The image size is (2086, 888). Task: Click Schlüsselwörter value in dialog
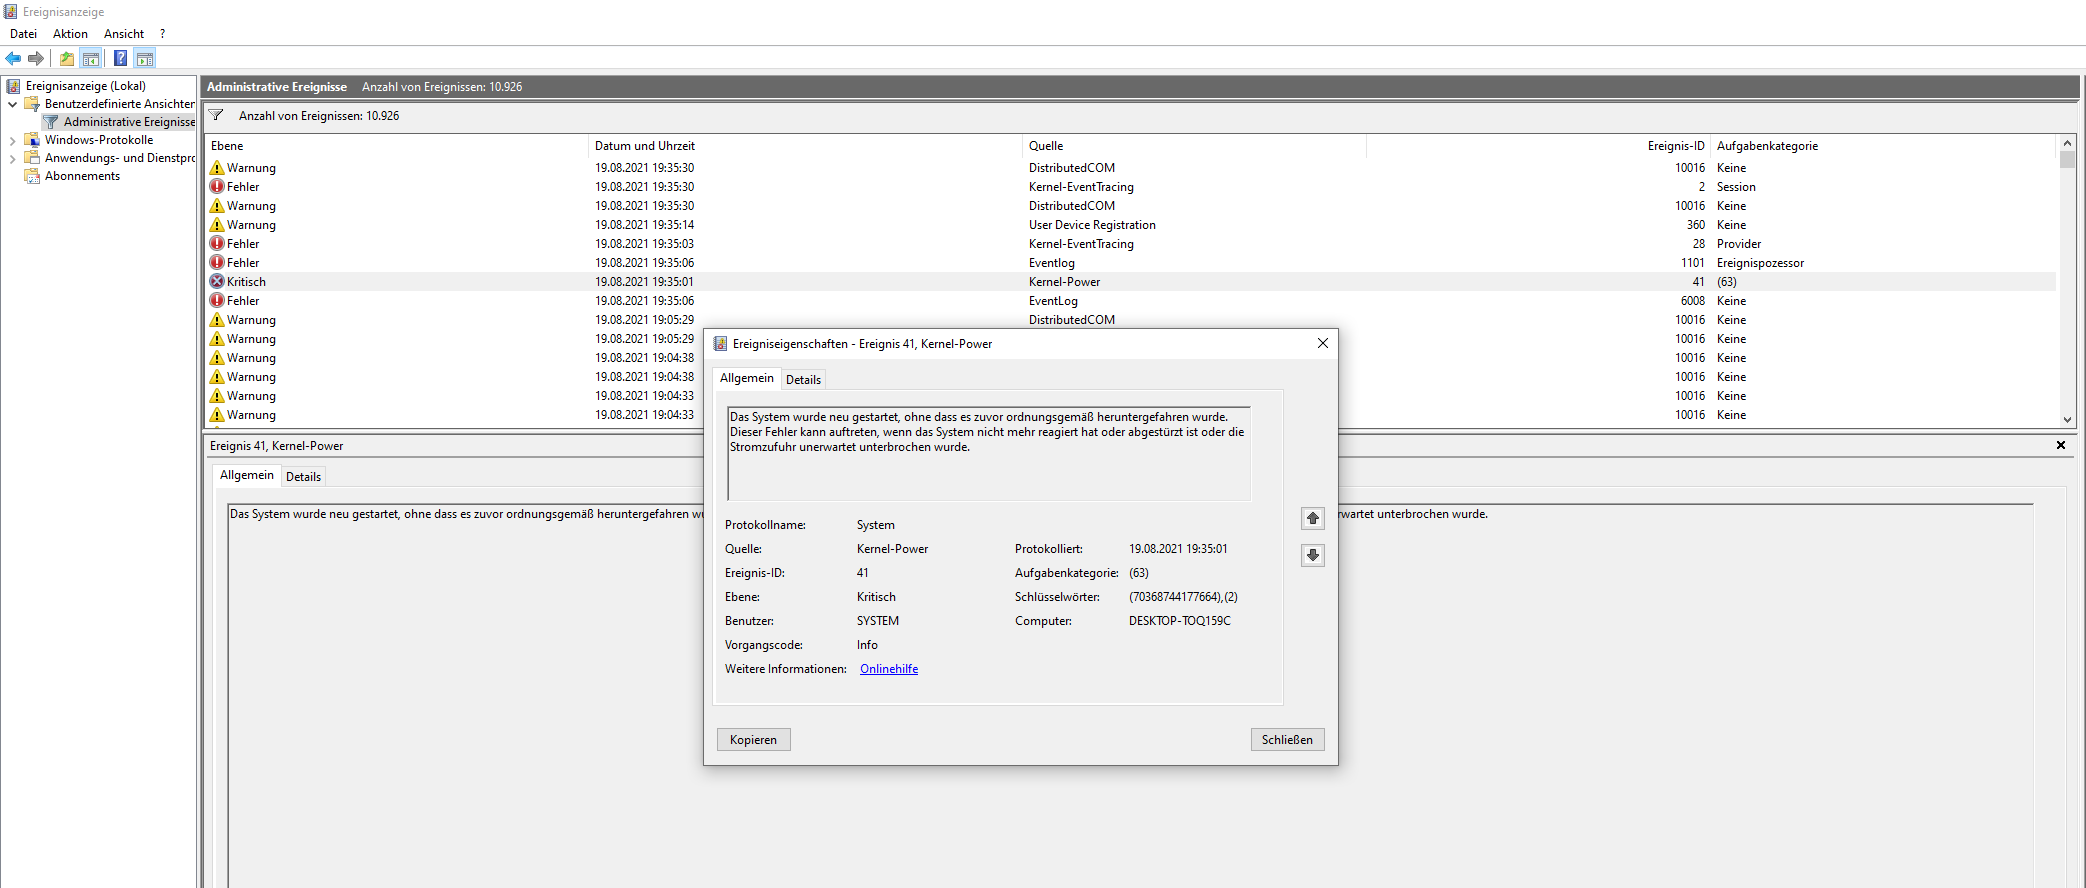[x=1183, y=597]
